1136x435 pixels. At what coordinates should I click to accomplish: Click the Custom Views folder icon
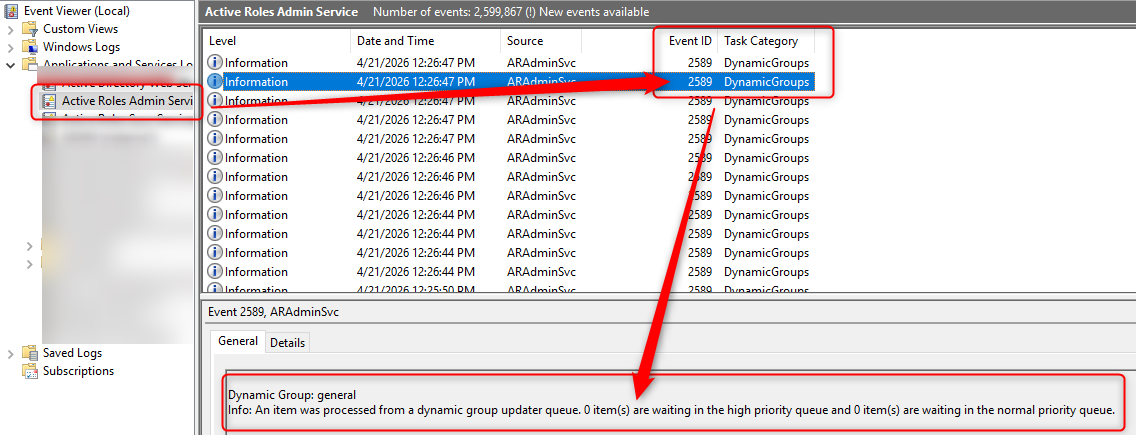[30, 29]
